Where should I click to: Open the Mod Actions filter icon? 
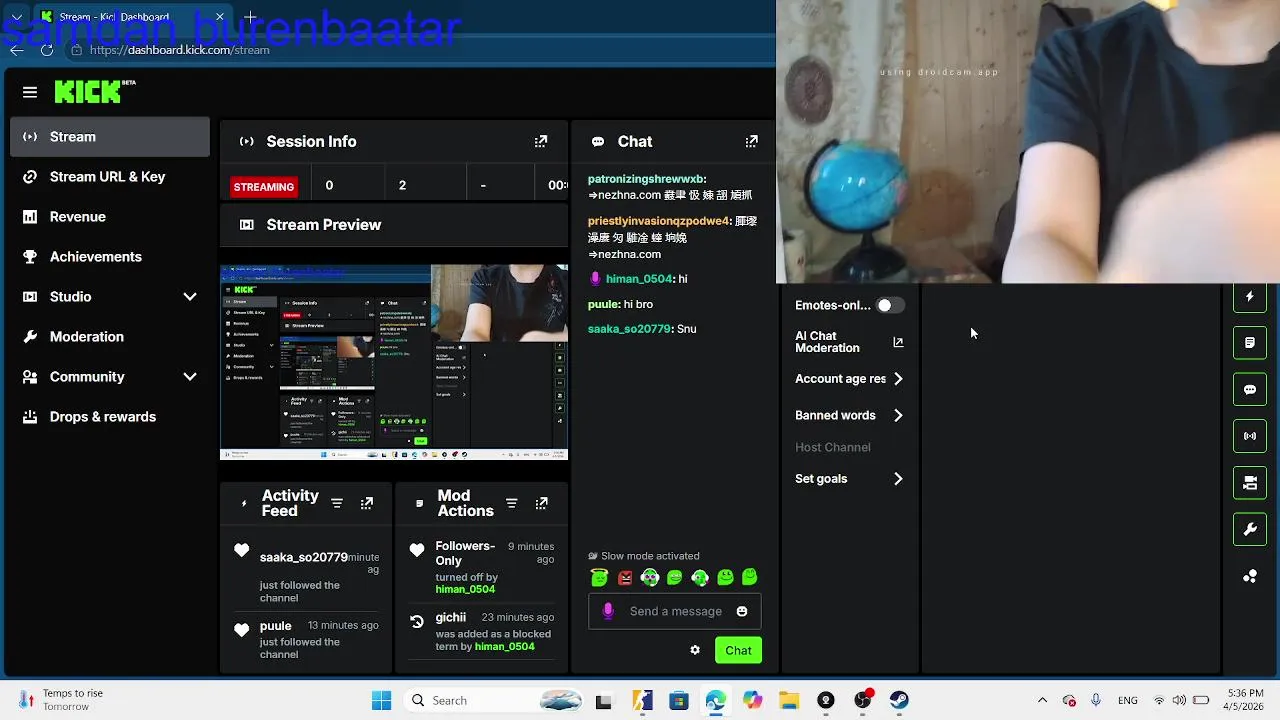pyautogui.click(x=511, y=503)
